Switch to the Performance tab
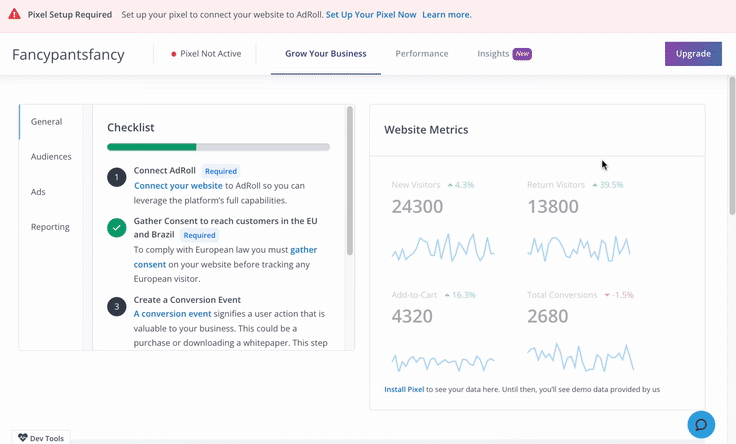Image resolution: width=736 pixels, height=444 pixels. click(421, 54)
